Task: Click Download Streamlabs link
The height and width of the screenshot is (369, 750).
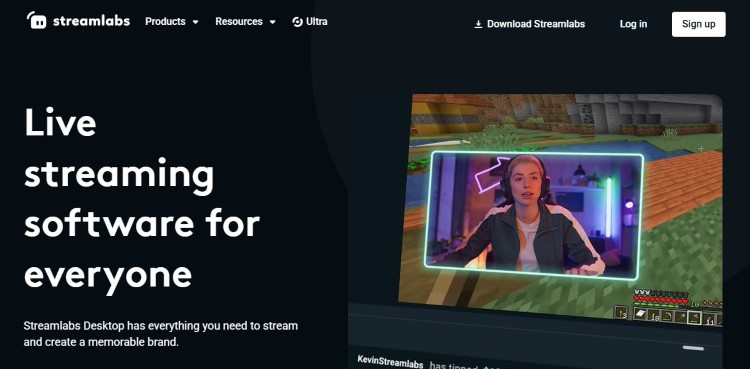Action: (x=536, y=24)
